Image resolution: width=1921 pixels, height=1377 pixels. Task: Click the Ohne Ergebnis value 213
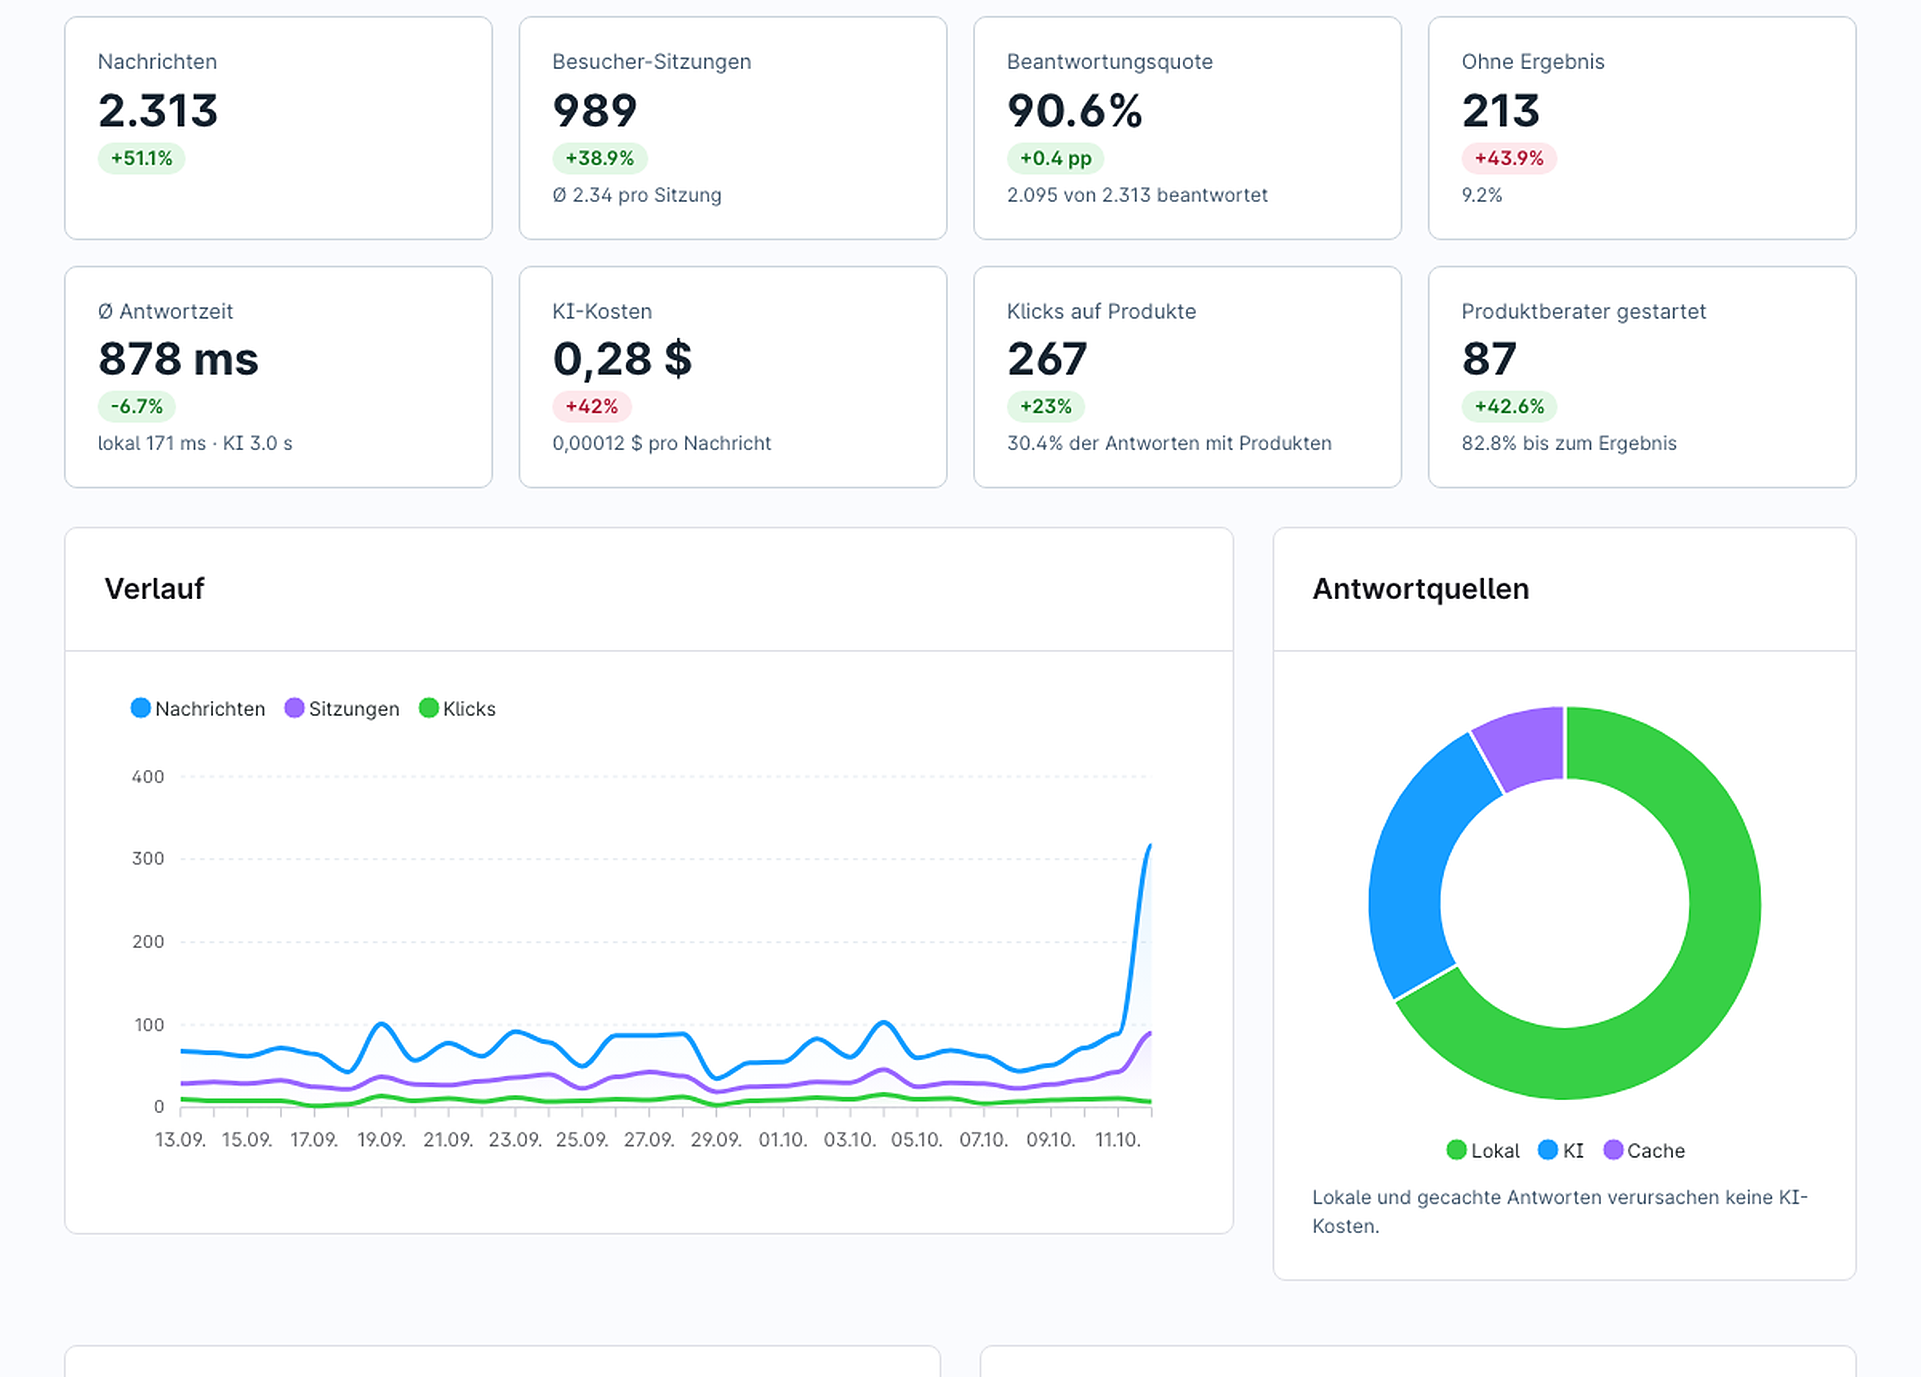point(1500,111)
